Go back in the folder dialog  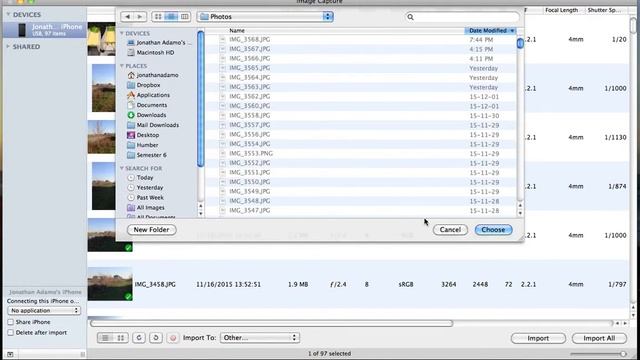tap(127, 17)
